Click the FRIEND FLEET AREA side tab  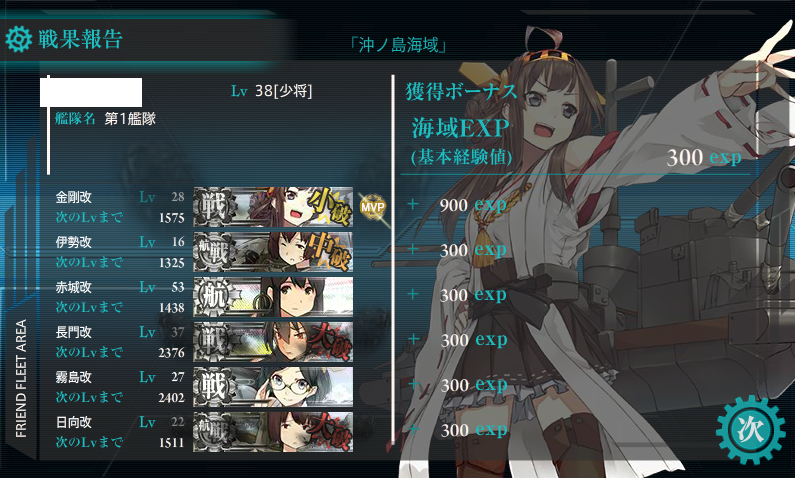[x=21, y=379]
